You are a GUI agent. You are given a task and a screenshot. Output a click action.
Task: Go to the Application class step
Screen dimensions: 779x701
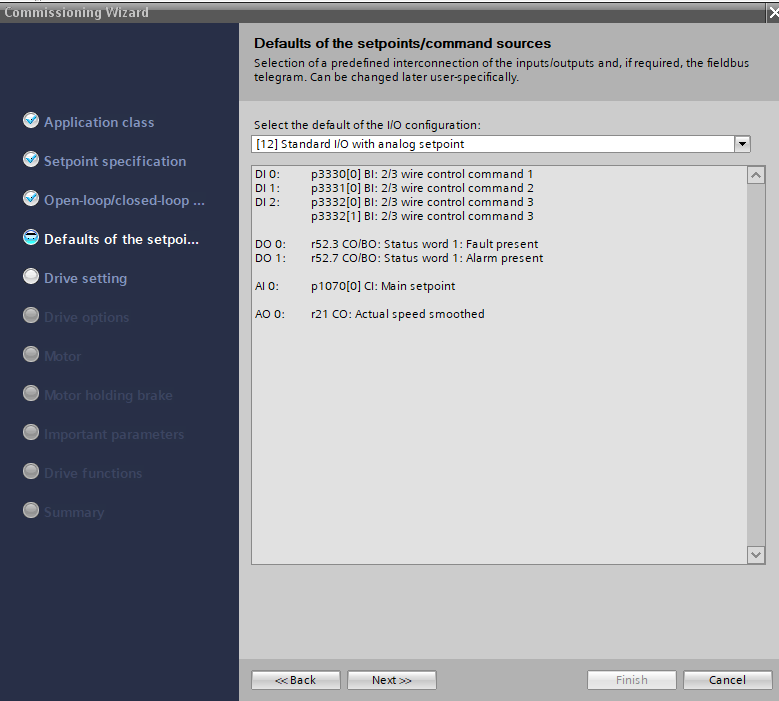[99, 122]
